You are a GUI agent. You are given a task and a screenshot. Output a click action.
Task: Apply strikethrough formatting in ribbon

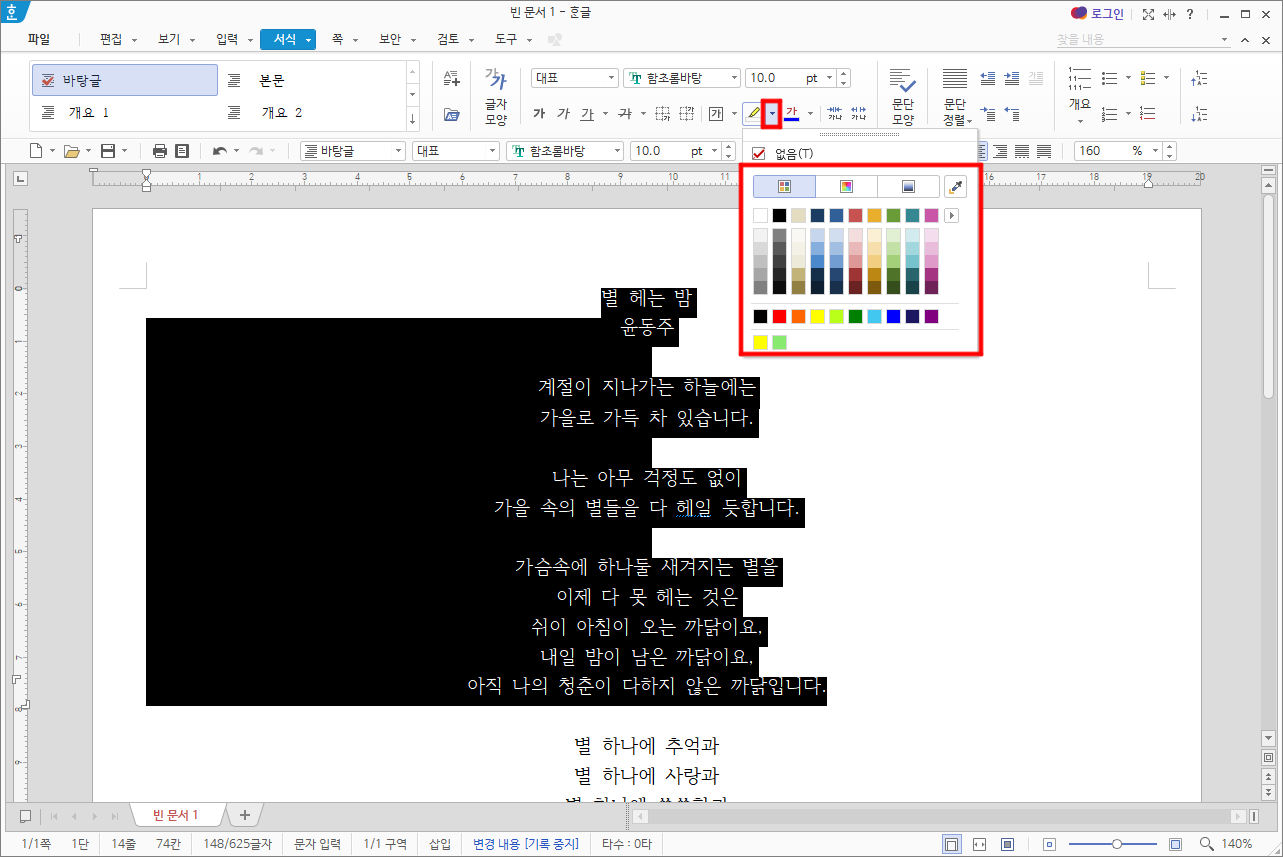625,113
